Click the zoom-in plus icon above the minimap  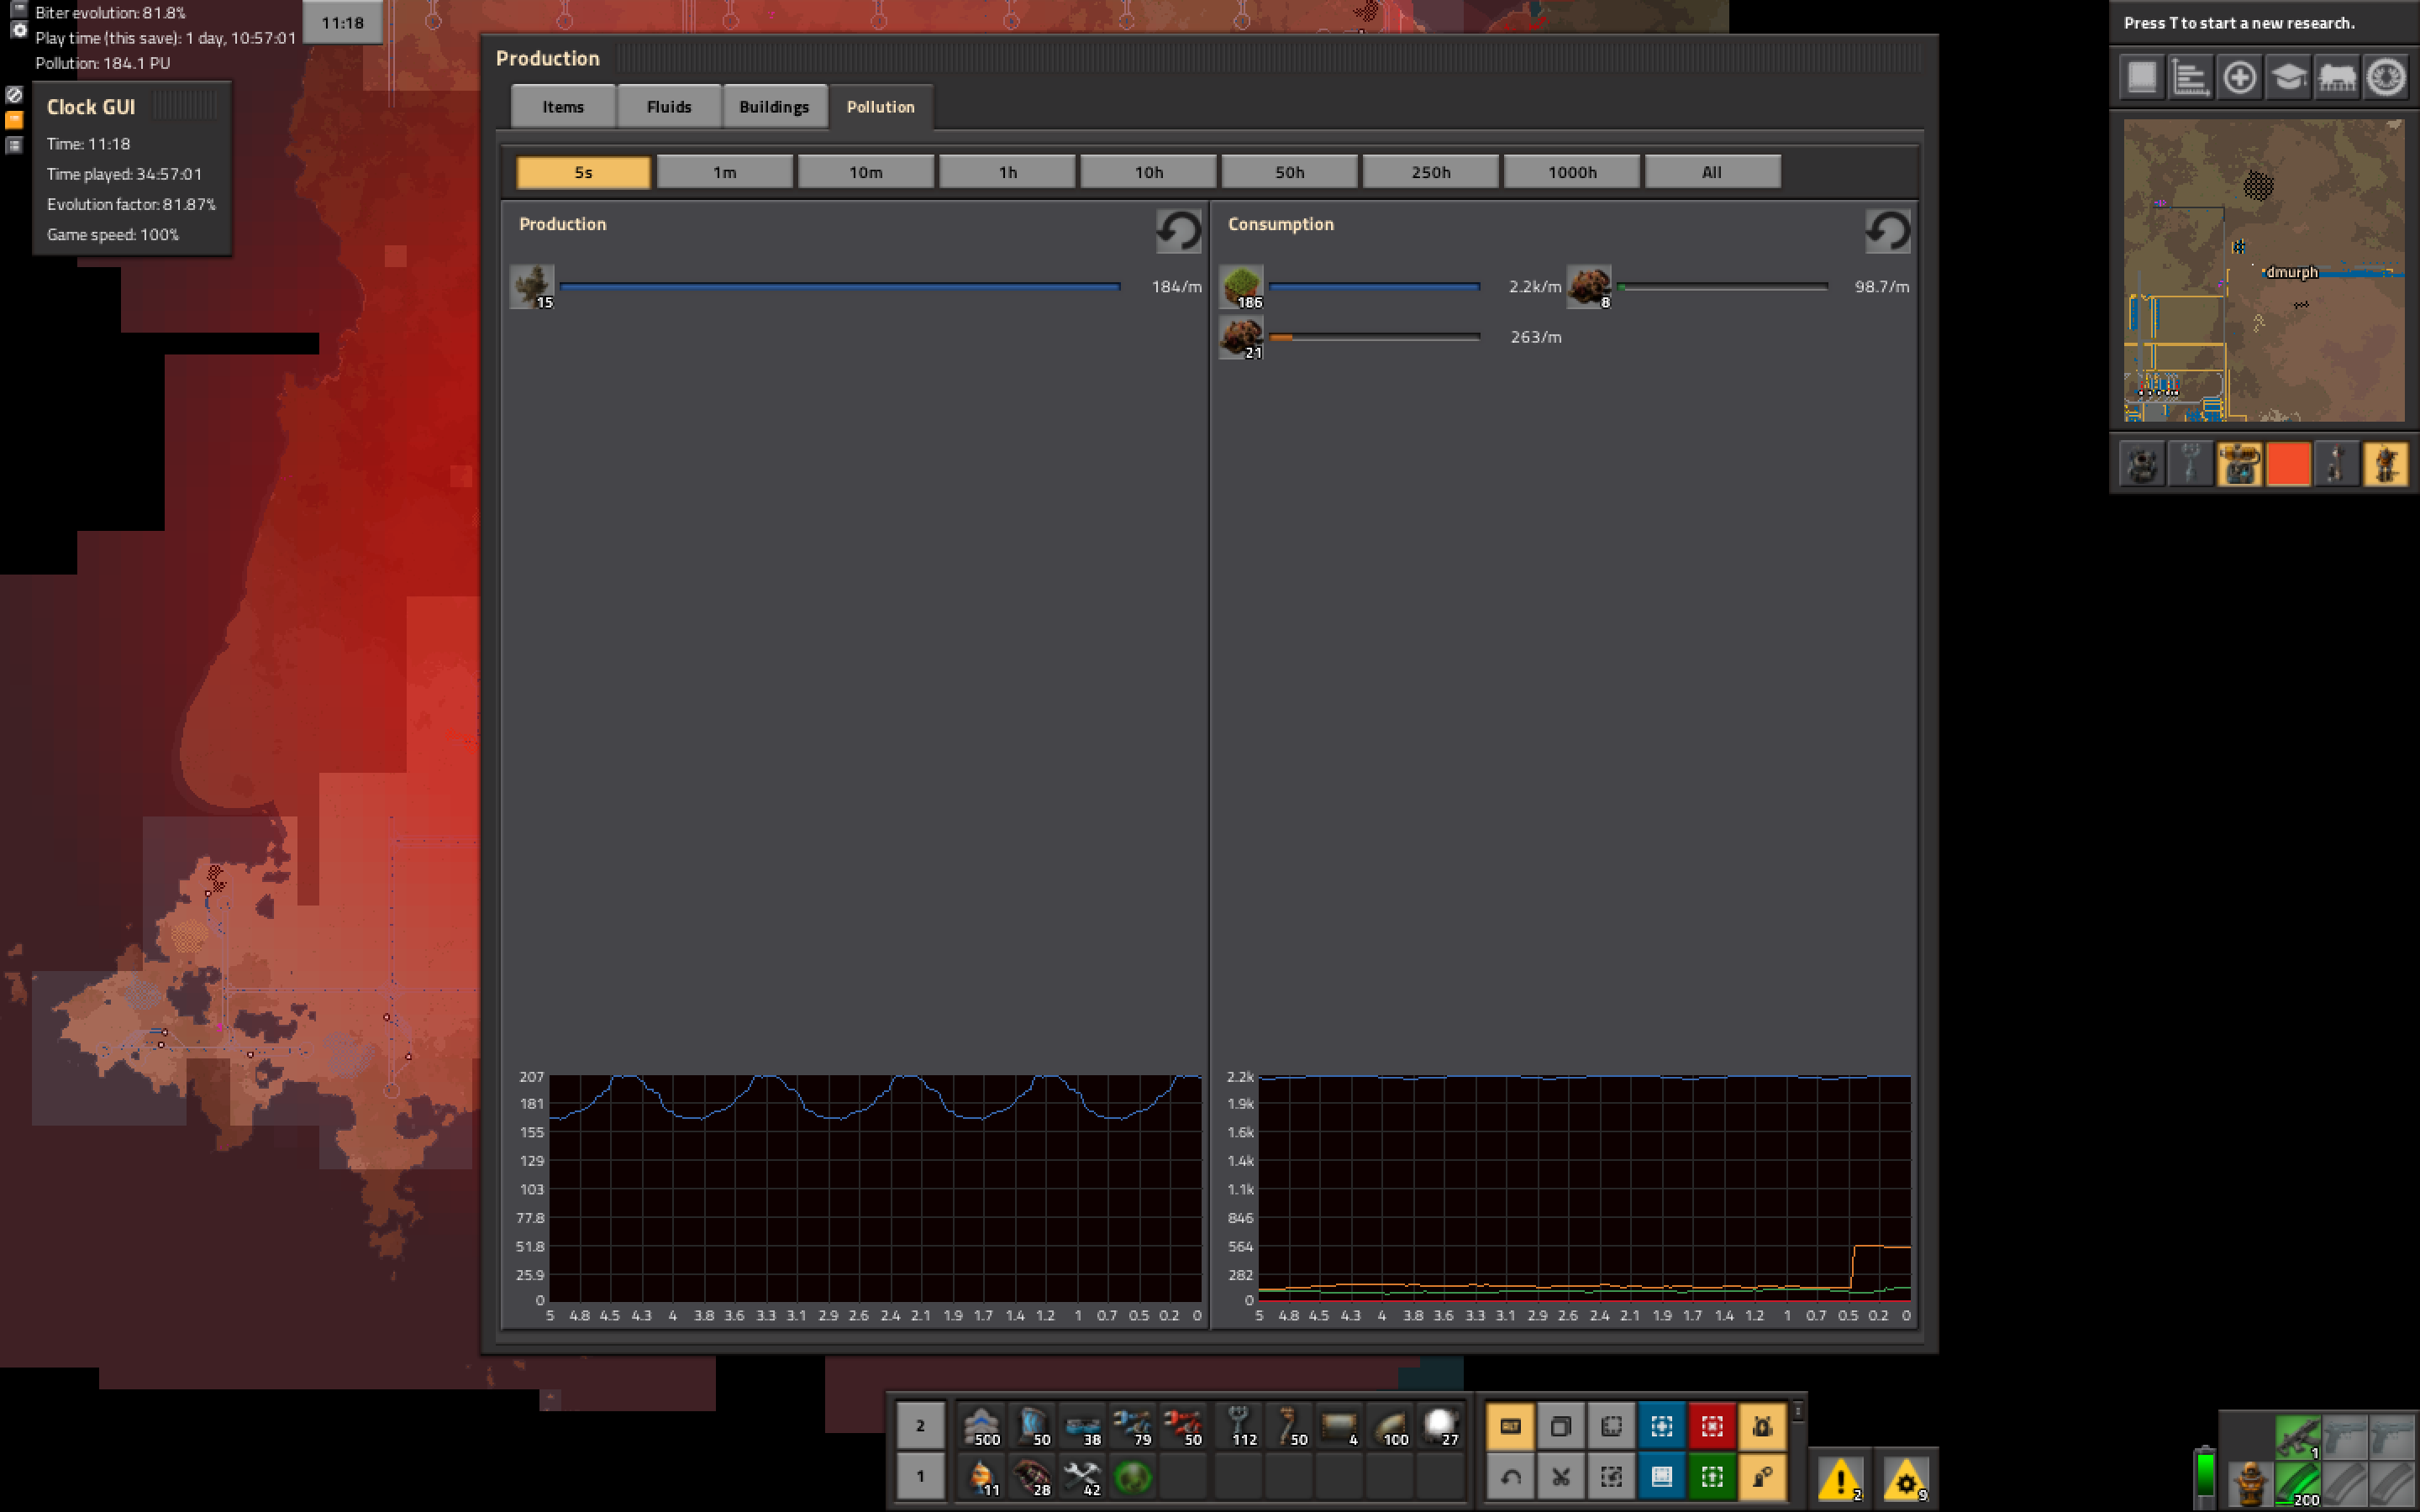click(2239, 77)
